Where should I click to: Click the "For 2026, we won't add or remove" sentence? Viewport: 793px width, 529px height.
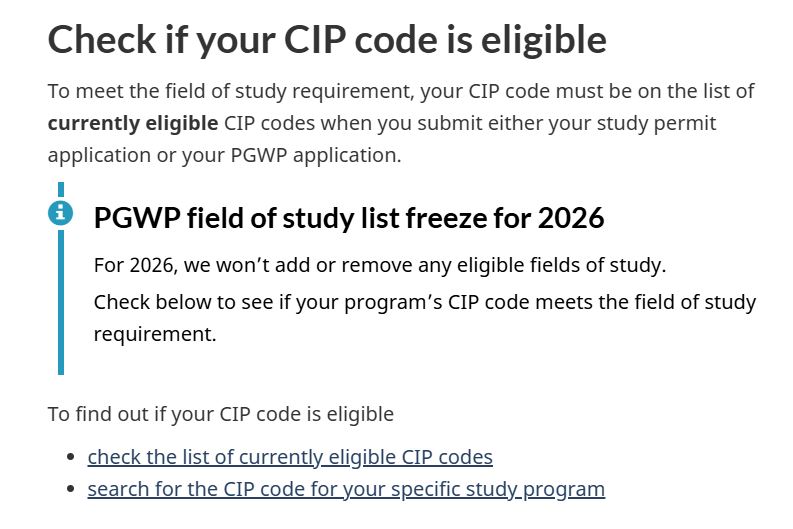[379, 266]
